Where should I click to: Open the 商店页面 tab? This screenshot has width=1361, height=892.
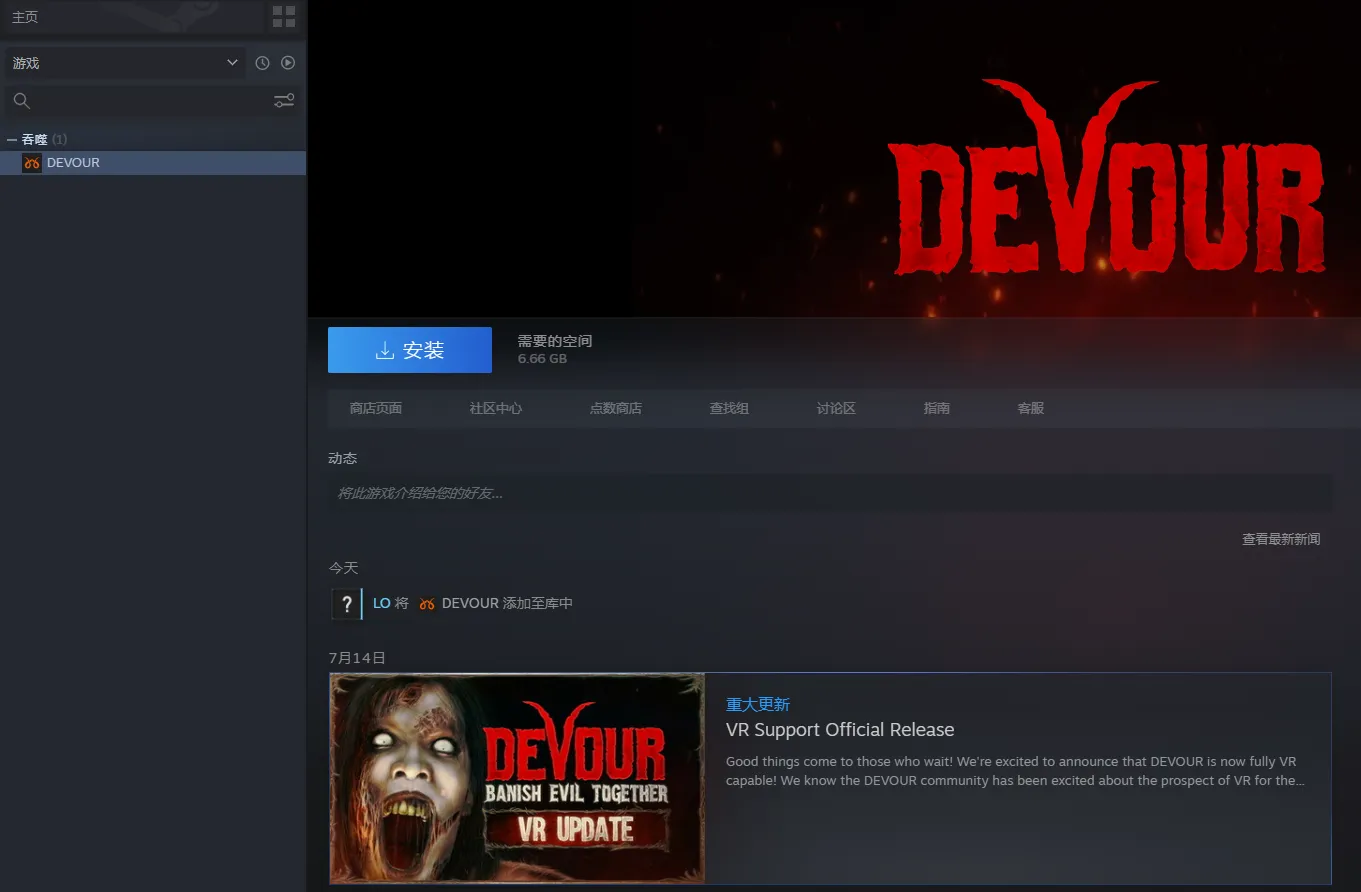pyautogui.click(x=376, y=408)
